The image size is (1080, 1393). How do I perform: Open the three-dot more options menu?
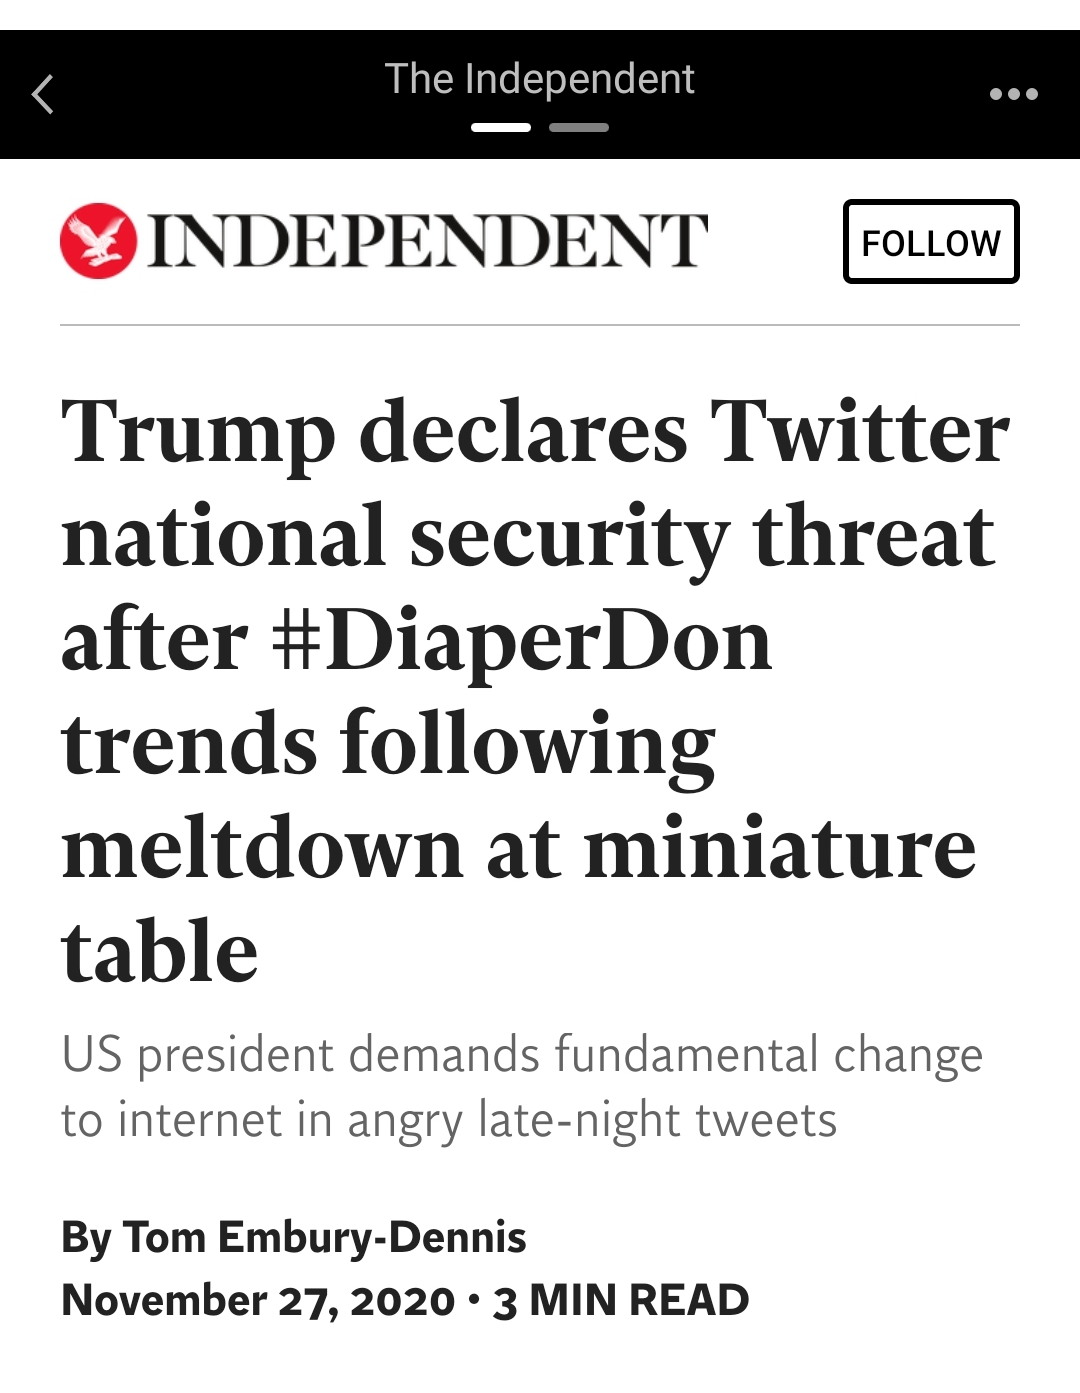1013,95
